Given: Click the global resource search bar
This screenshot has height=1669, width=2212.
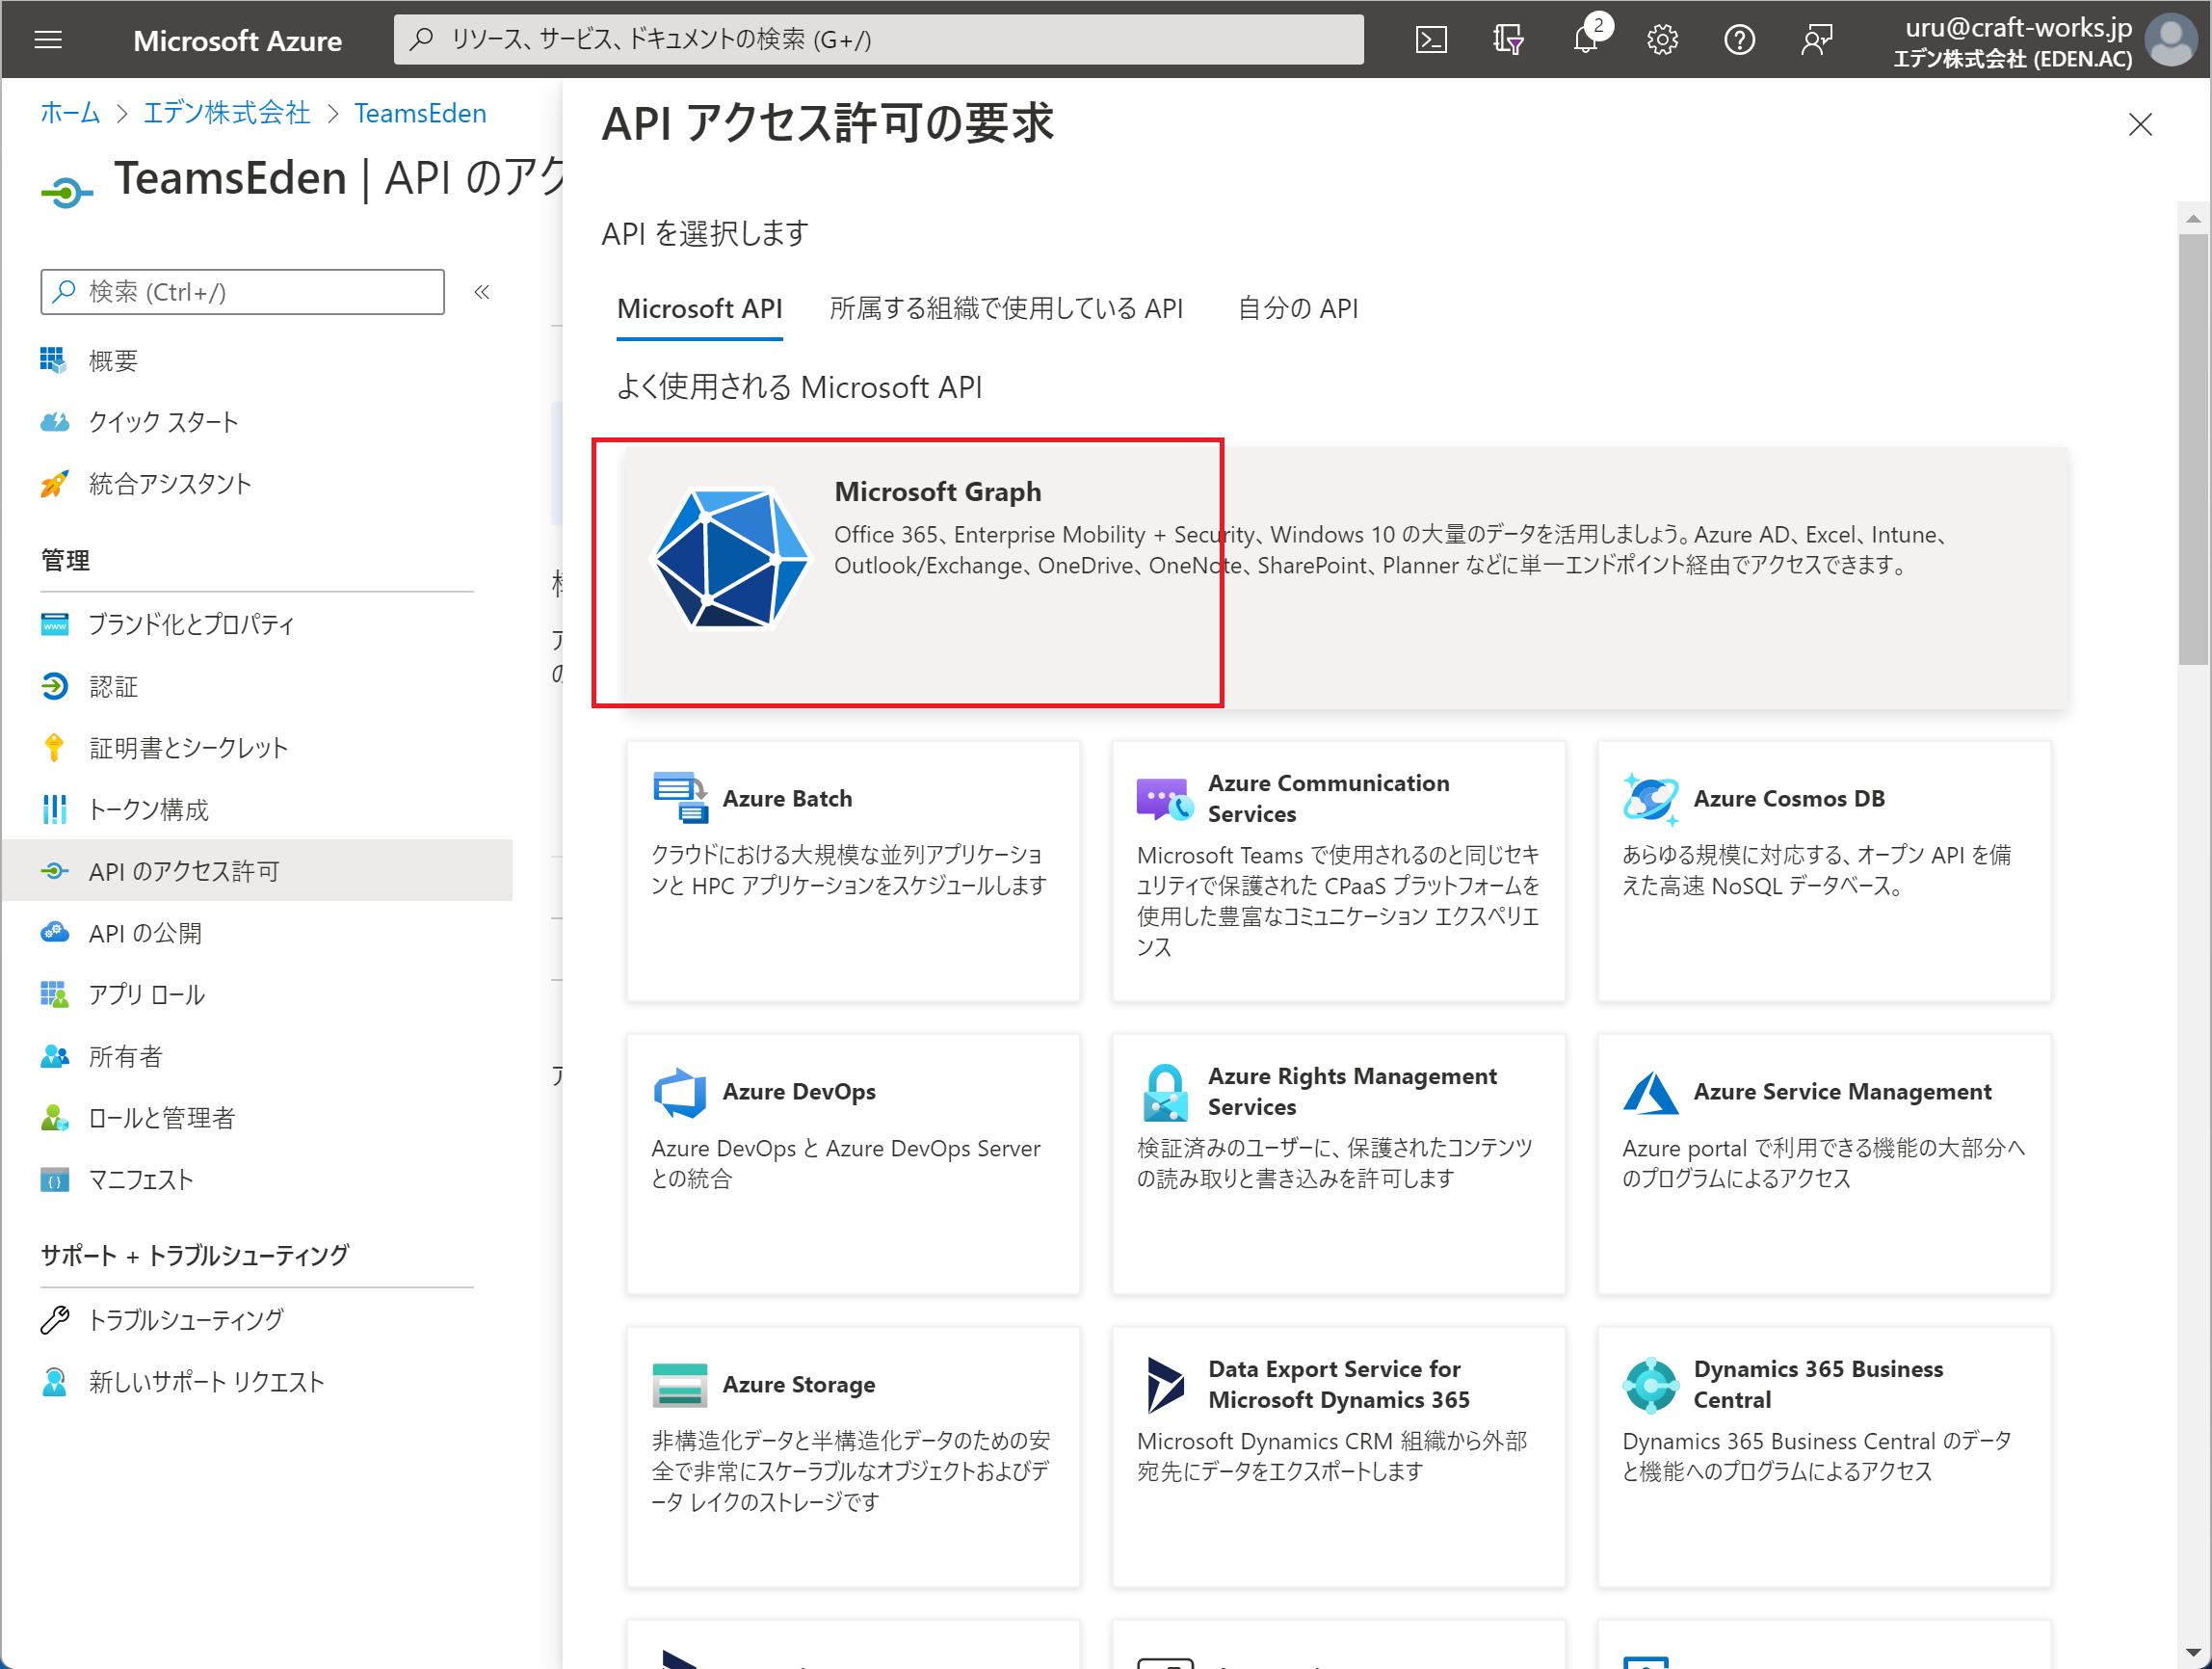Looking at the screenshot, I should pyautogui.click(x=878, y=40).
